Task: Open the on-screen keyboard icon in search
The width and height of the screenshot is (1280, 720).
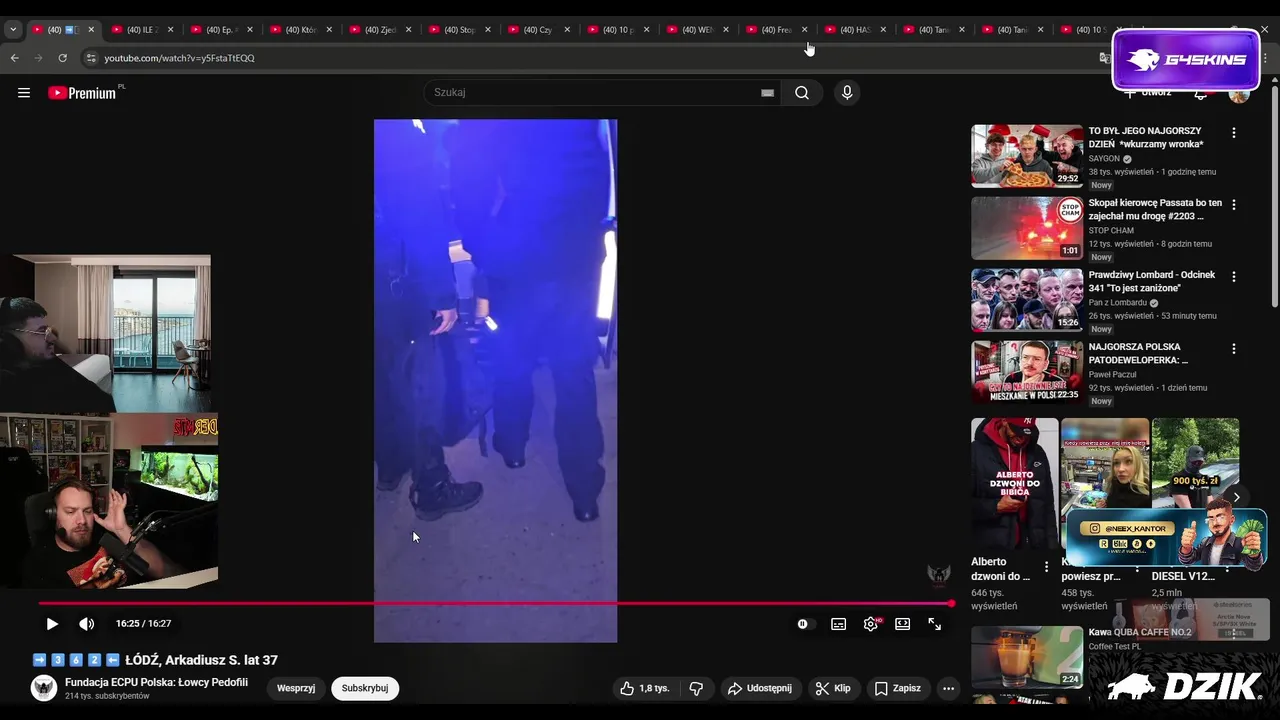Action: [767, 93]
